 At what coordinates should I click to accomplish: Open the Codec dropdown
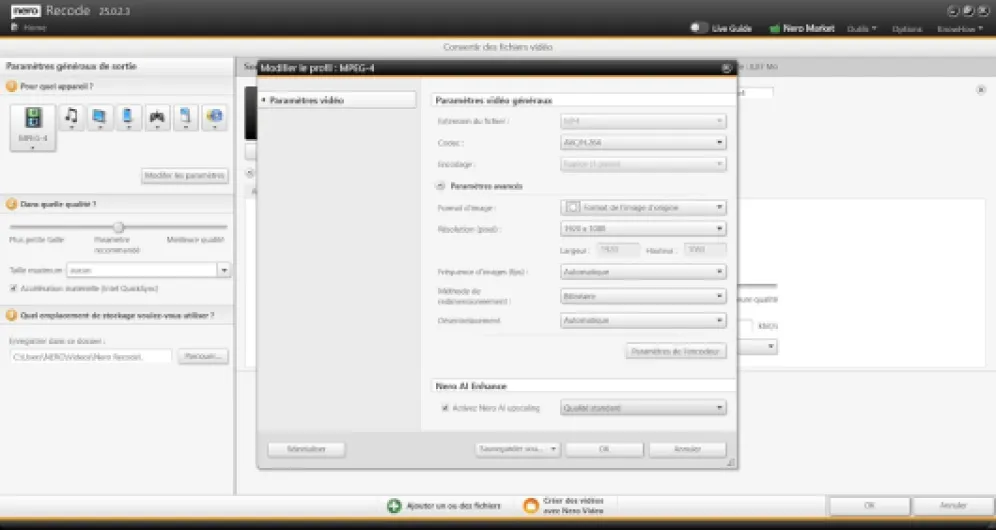pyautogui.click(x=643, y=143)
